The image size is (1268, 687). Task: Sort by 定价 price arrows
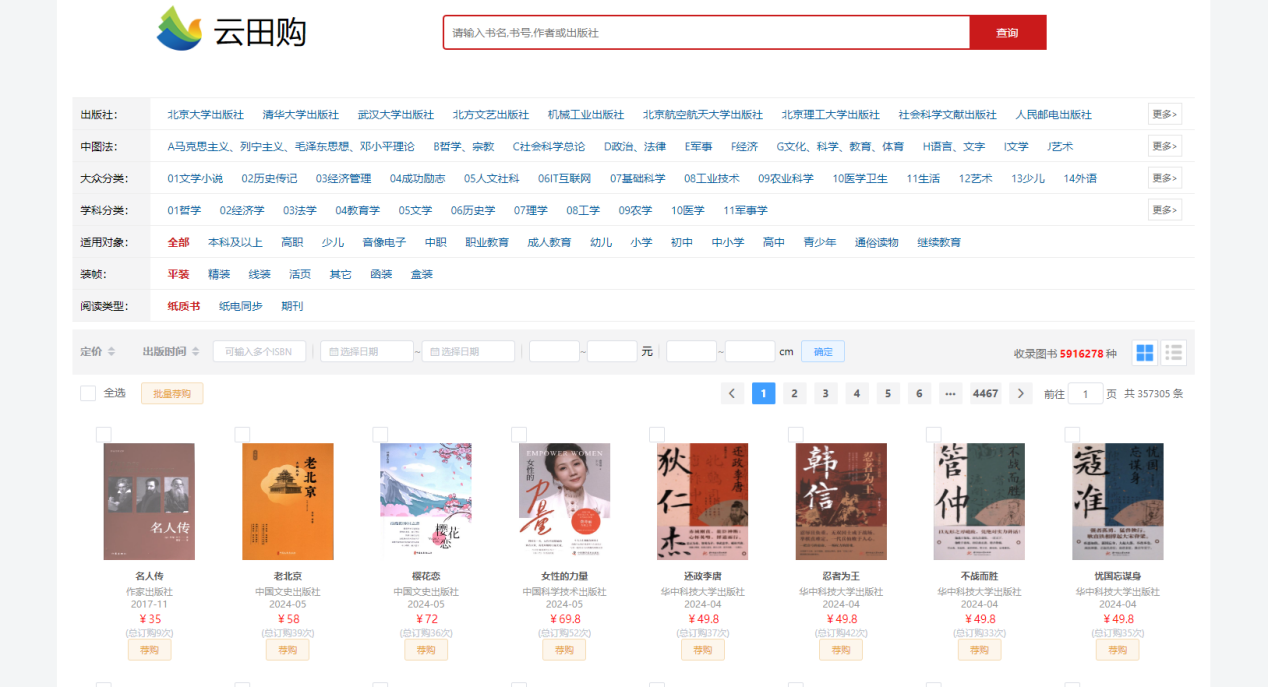pos(112,352)
